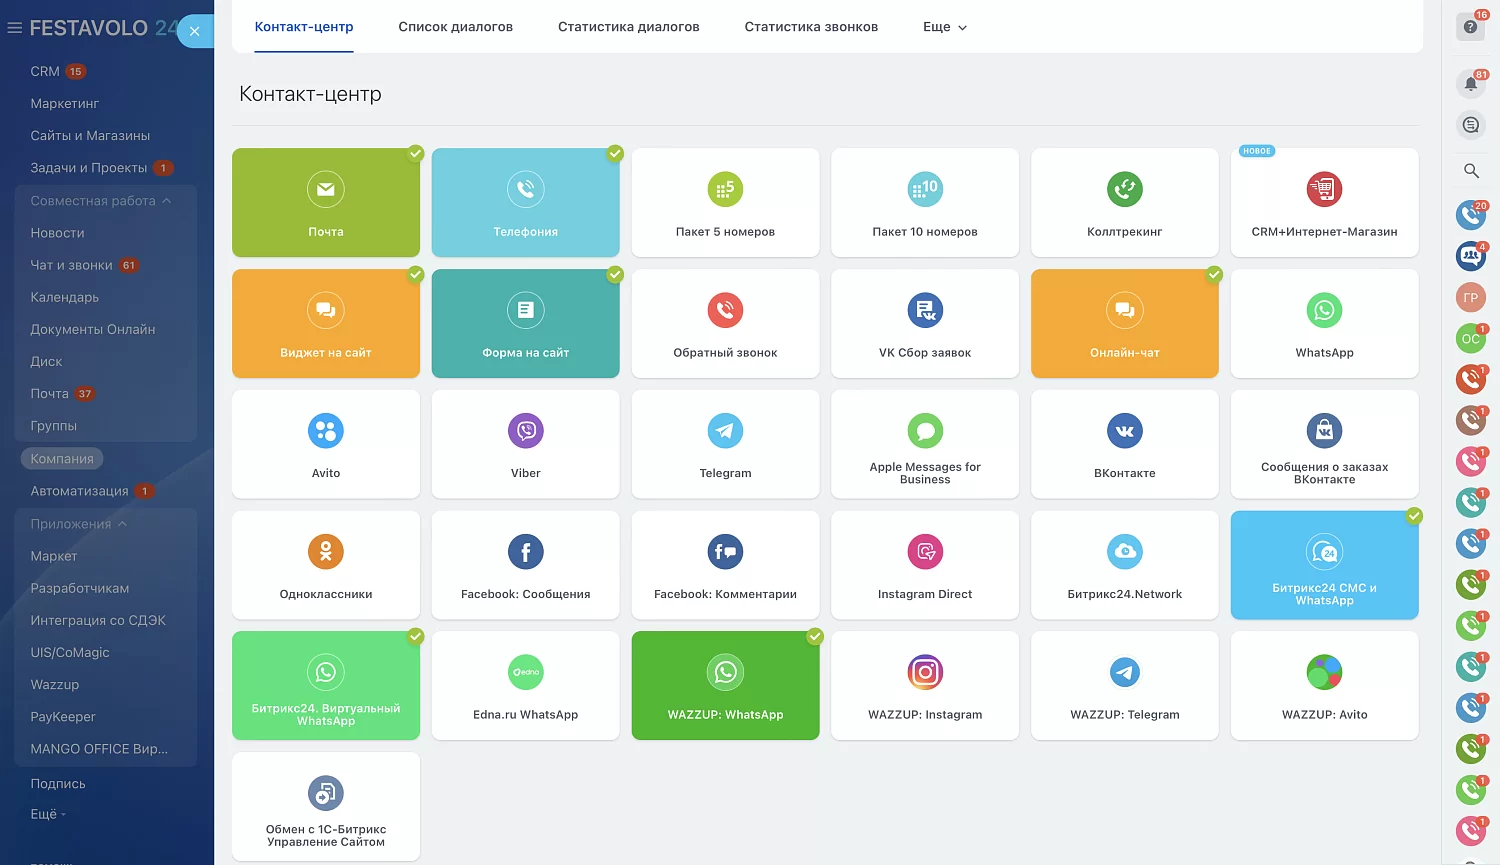This screenshot has height=865, width=1500.
Task: Open the Коллтрекинг tile
Action: point(1125,203)
